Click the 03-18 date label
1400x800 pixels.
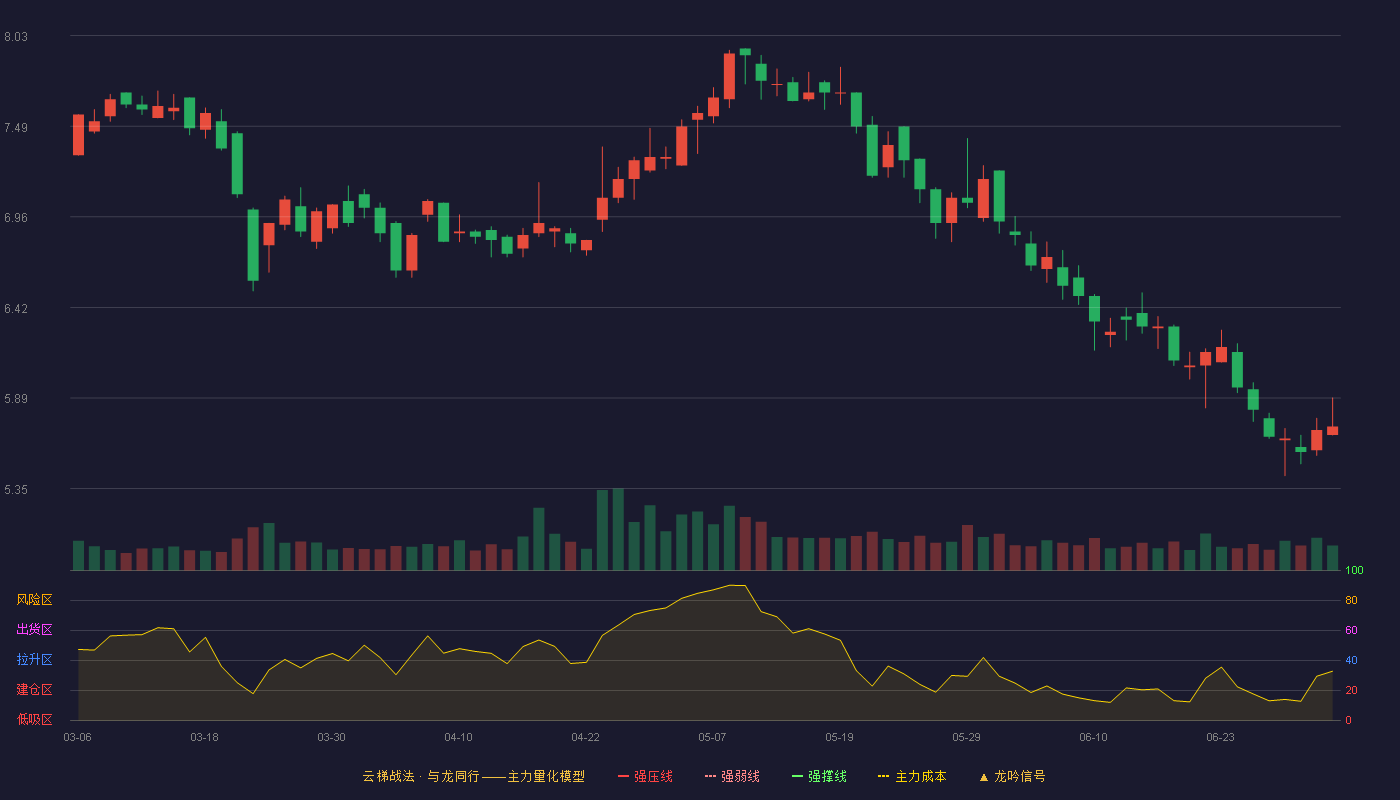[204, 737]
